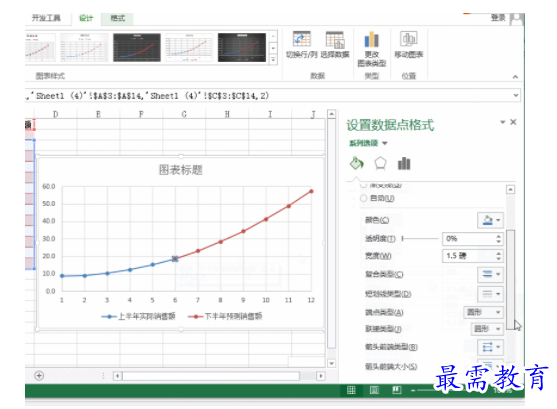Select the Automatic (自动) radio option
The width and height of the screenshot is (557, 409).
pyautogui.click(x=363, y=198)
